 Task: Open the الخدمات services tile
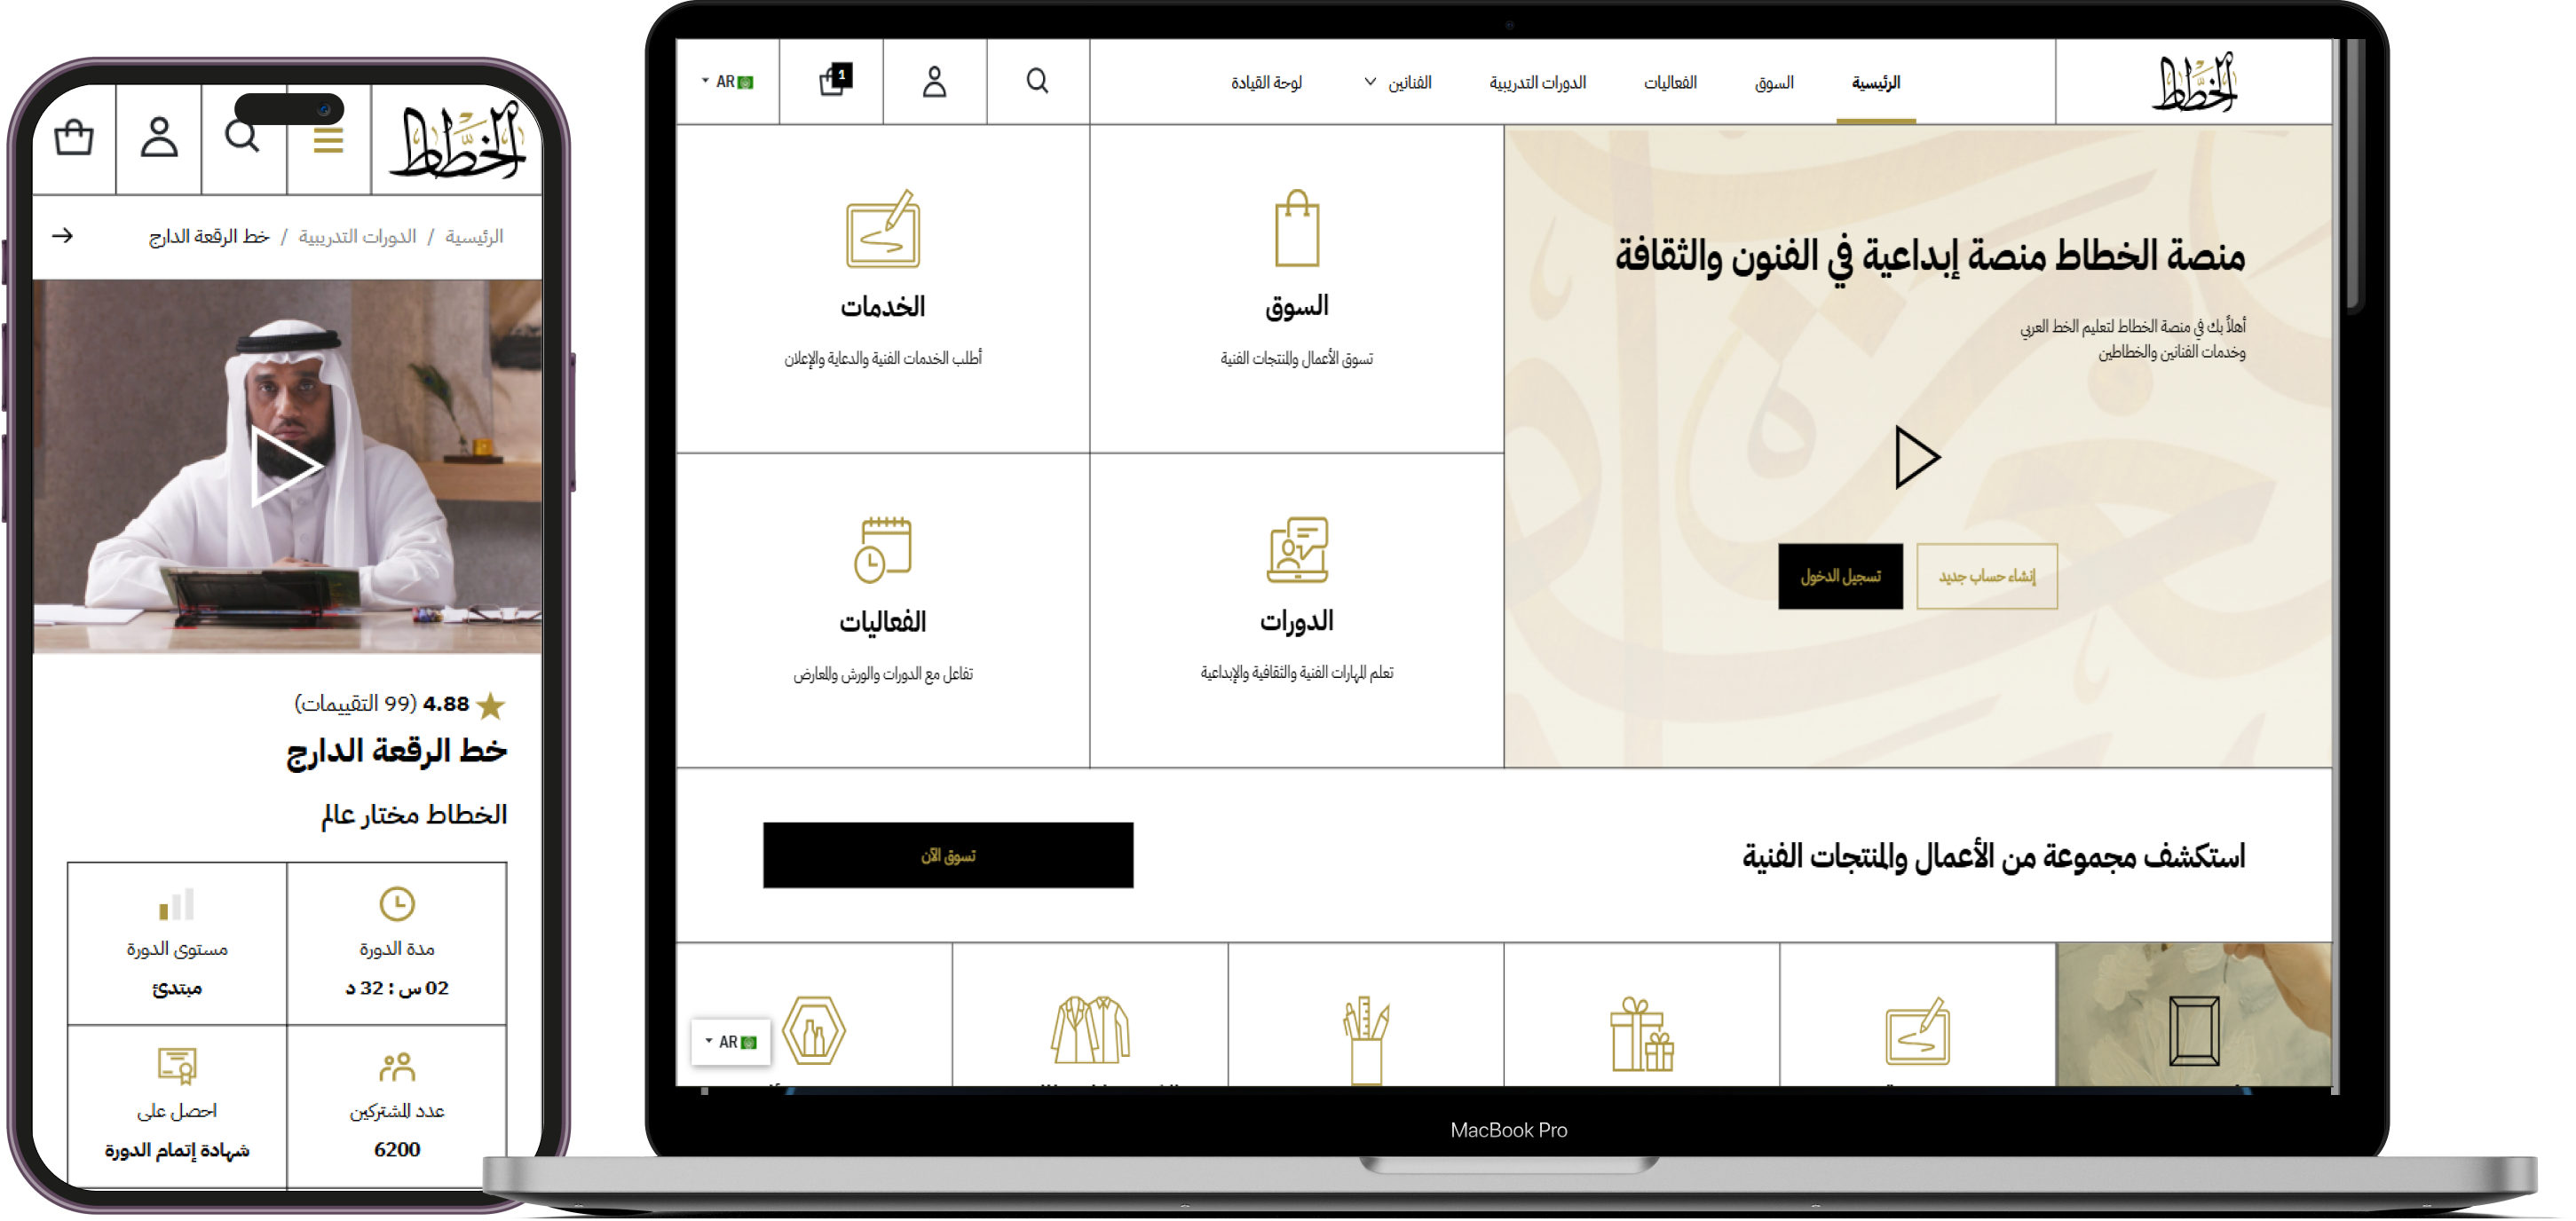click(882, 288)
